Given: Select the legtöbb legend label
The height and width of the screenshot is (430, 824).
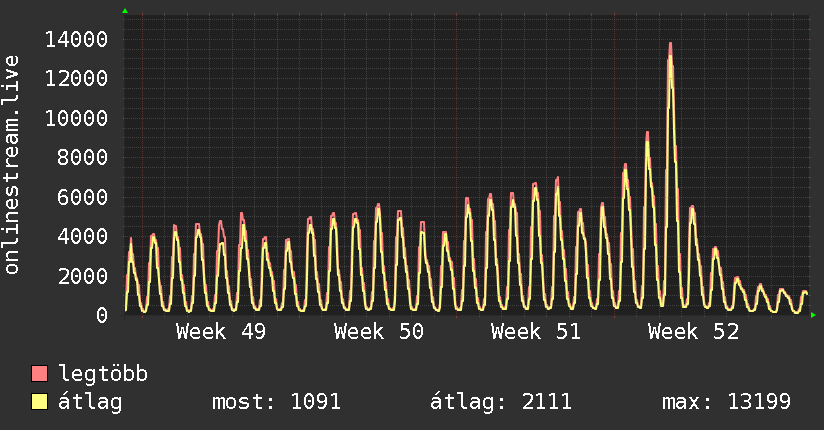Looking at the screenshot, I should coord(103,374).
